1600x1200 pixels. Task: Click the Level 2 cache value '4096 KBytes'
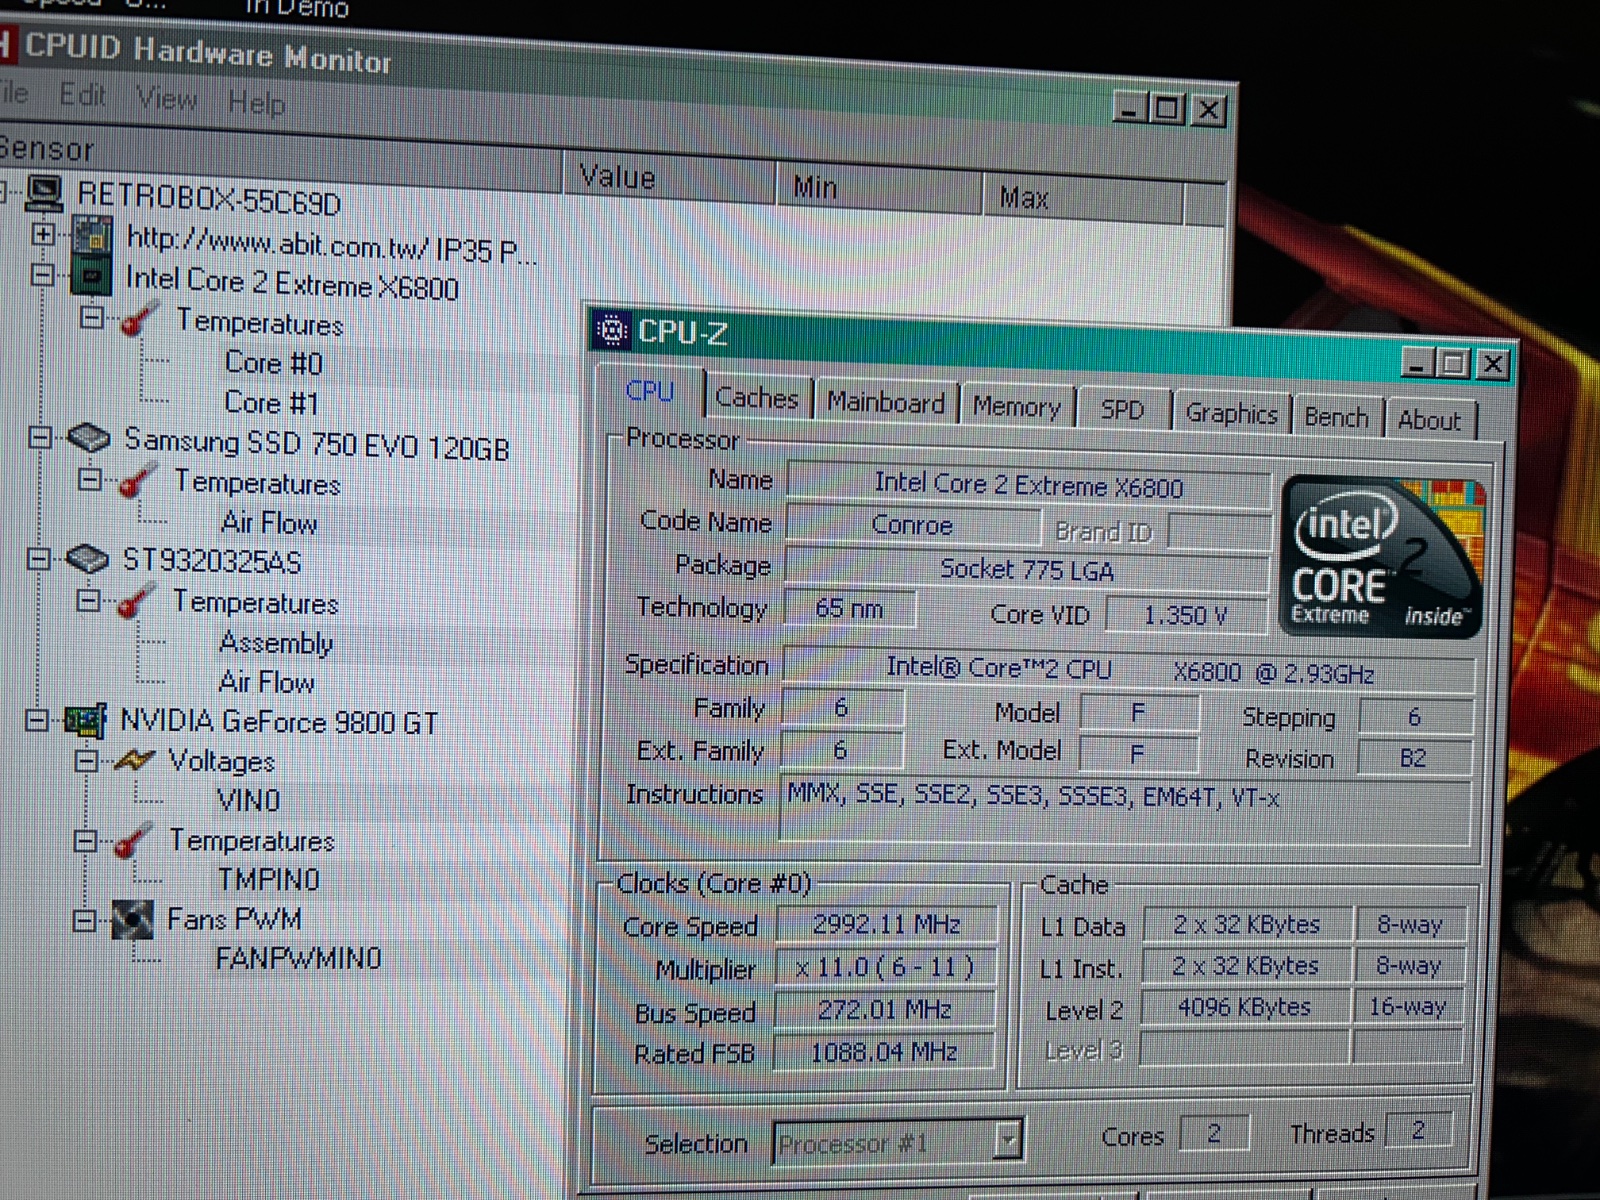(x=1244, y=1007)
